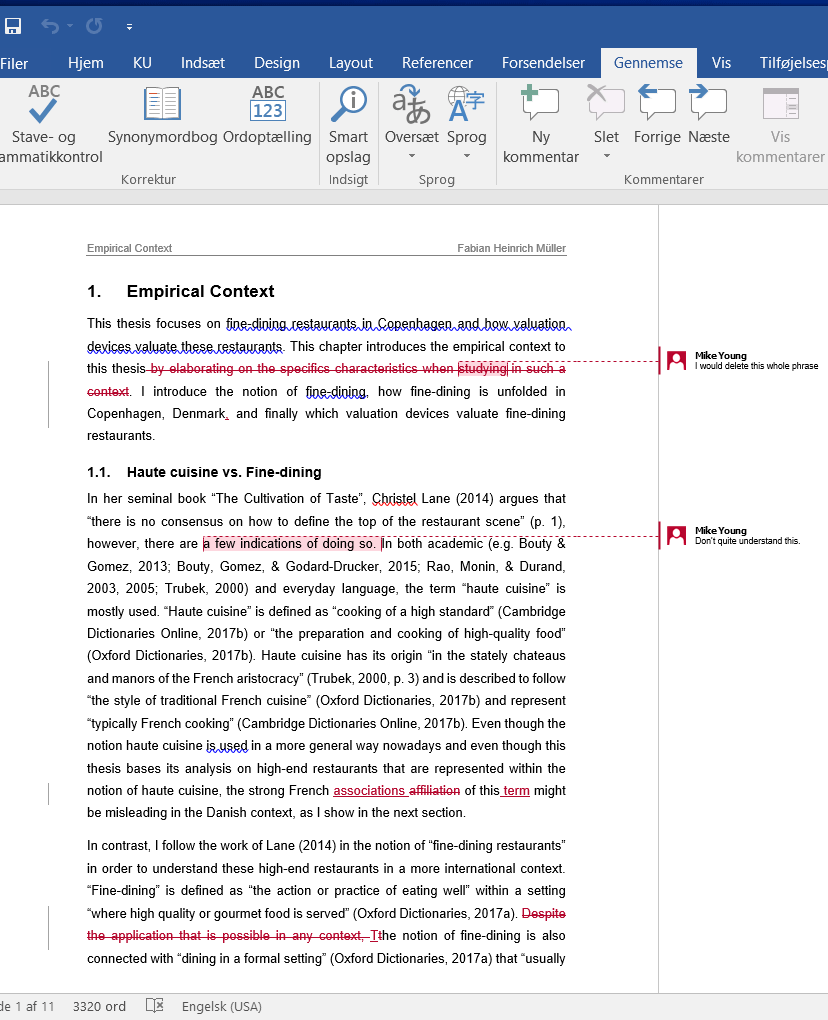The image size is (828, 1020).
Task: Click the proofing errors book icon
Action: [154, 1006]
